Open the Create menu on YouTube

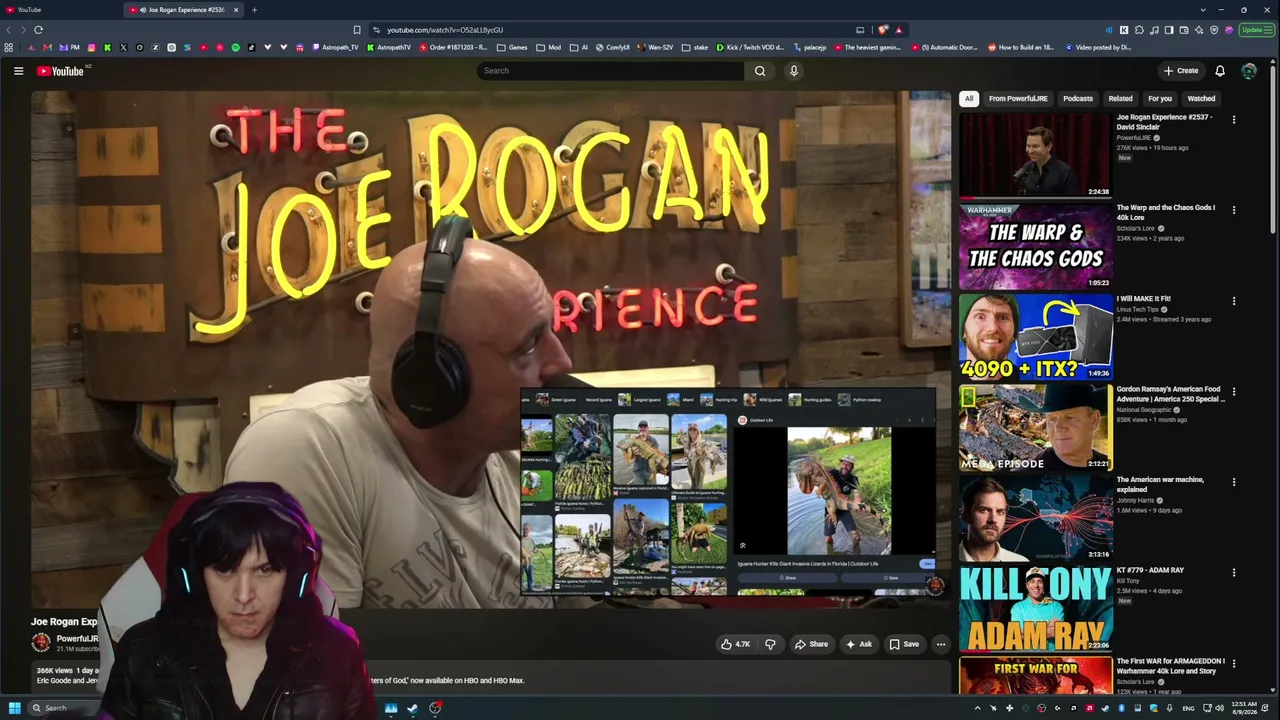1181,71
